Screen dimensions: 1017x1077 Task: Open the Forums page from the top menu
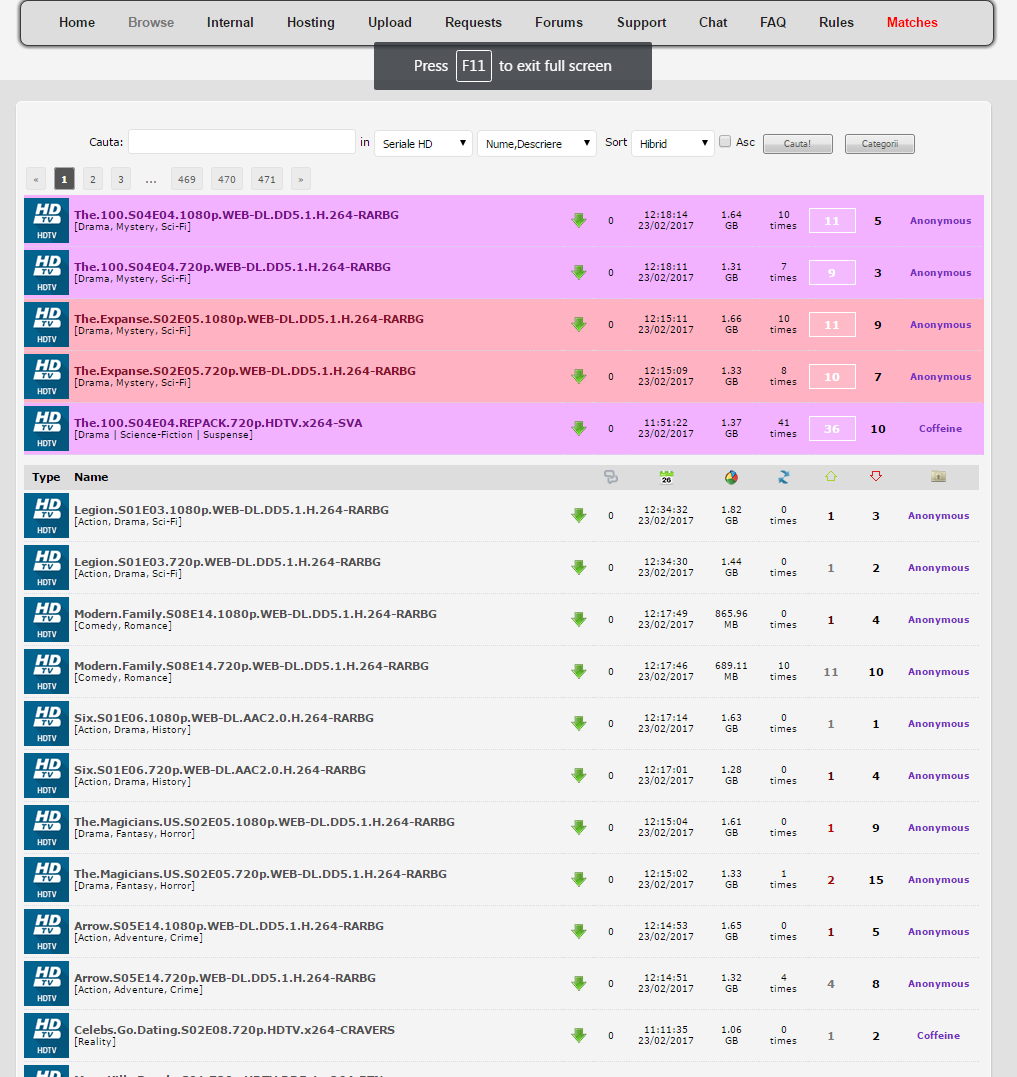[x=558, y=22]
